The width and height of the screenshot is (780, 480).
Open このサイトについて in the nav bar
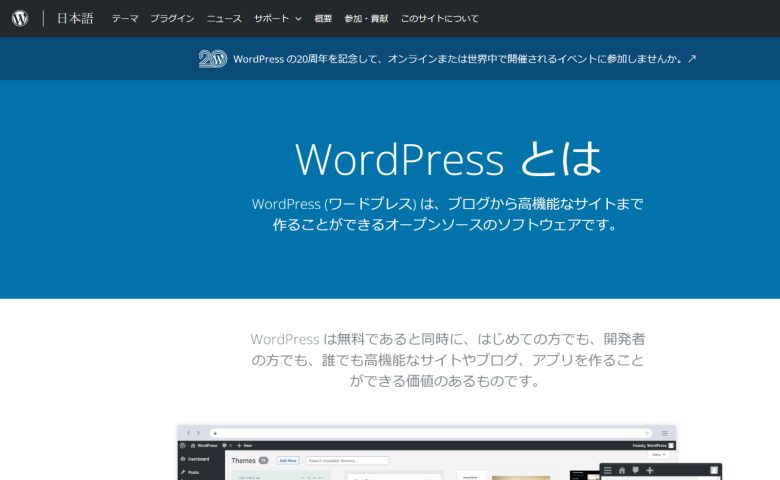[440, 18]
